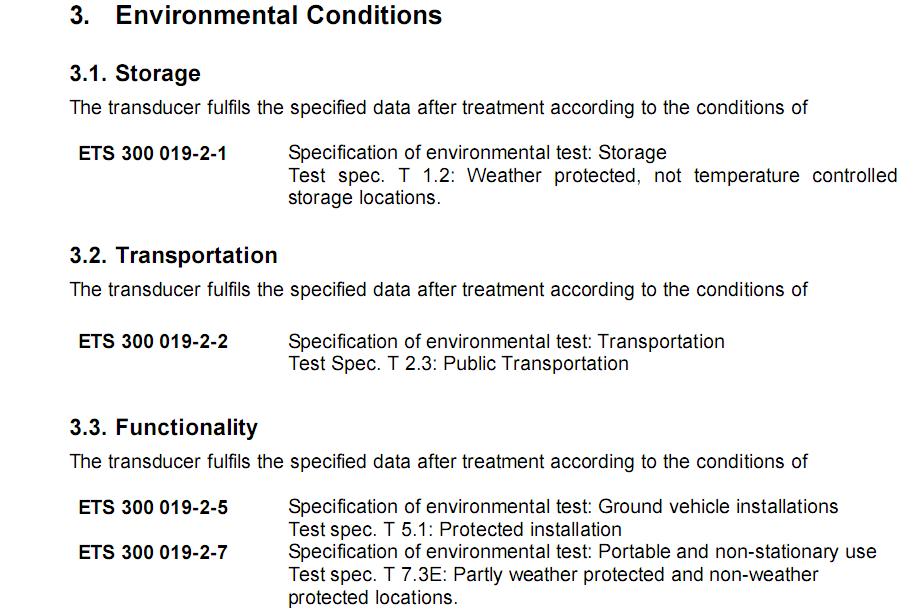921x611 pixels.
Task: Click the "Test spec. T 5.1: Protected installation" line
Action: coord(454,530)
